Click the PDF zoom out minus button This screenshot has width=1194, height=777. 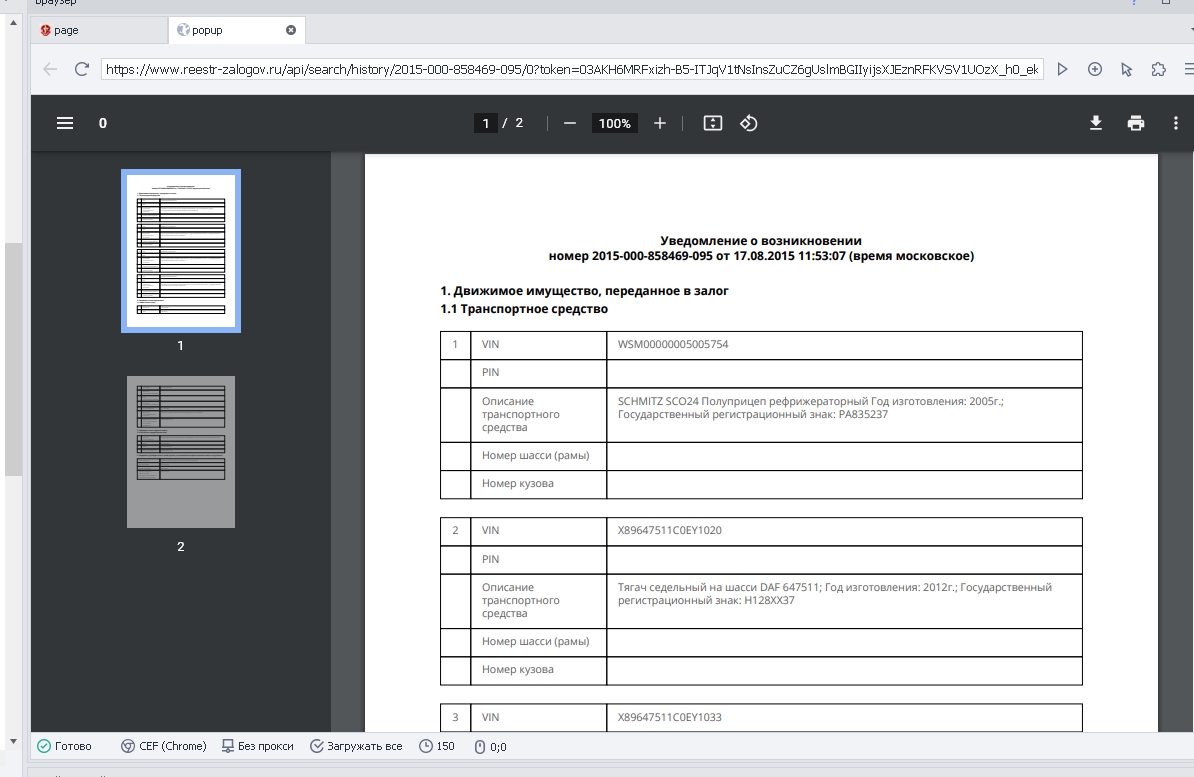[x=570, y=123]
